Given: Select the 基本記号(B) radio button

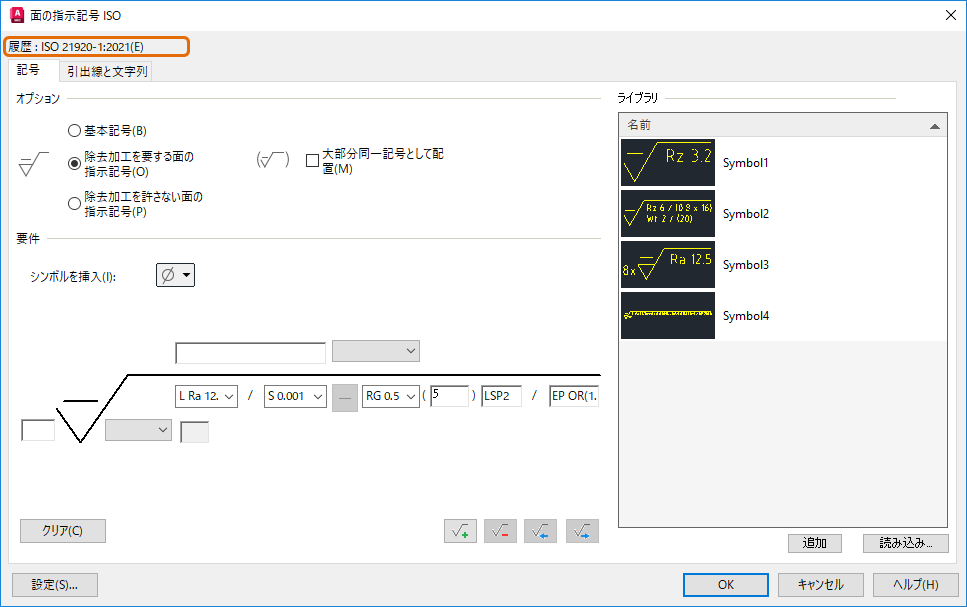Looking at the screenshot, I should coord(74,130).
